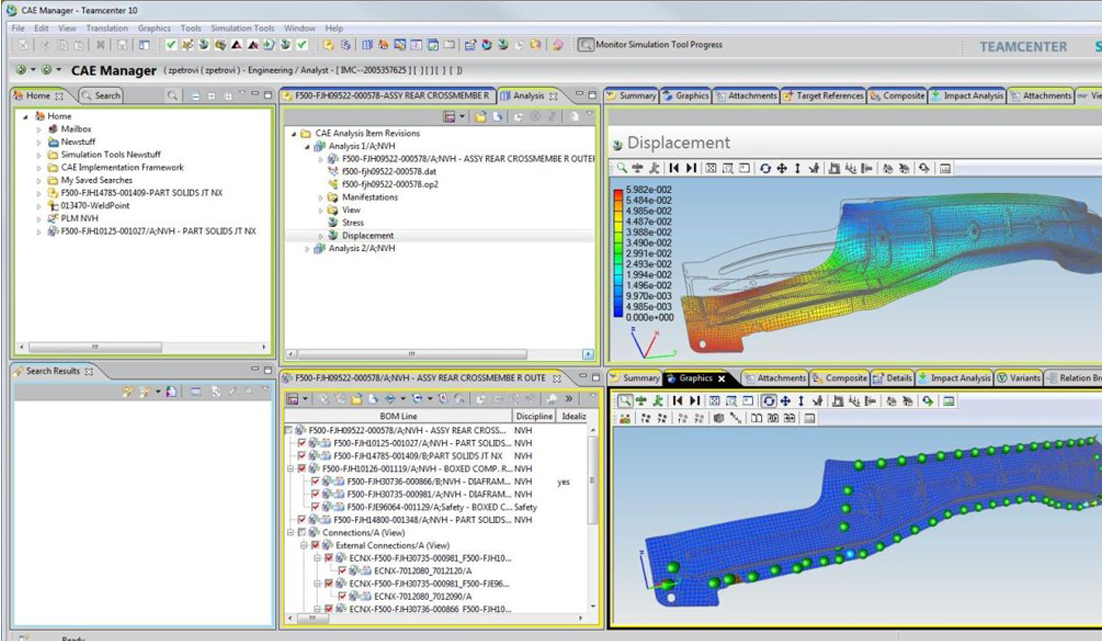Click the collapse-all icon in Home panel toolbar
The image size is (1102, 641).
195,96
